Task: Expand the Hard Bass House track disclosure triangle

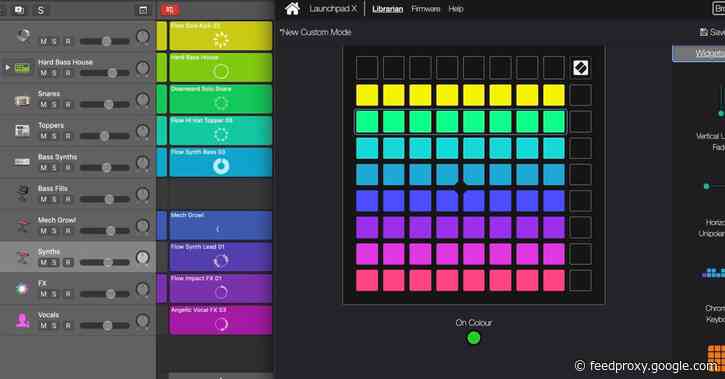Action: 7,67
